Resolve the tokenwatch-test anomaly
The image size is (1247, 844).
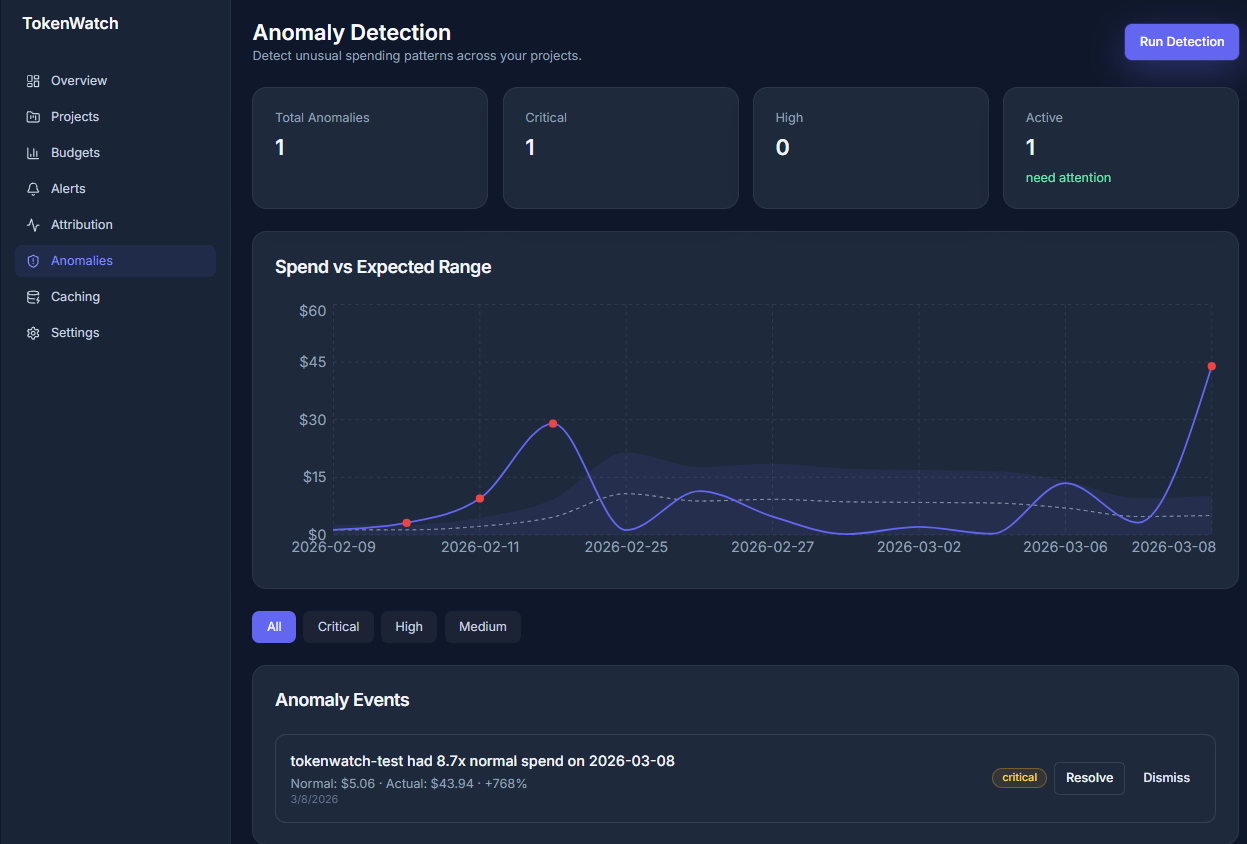[x=1089, y=777]
